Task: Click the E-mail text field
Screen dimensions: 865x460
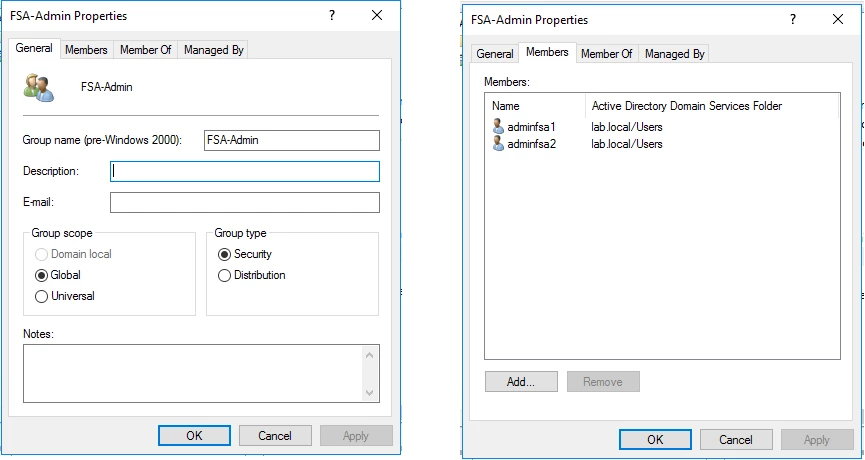Action: (x=245, y=202)
